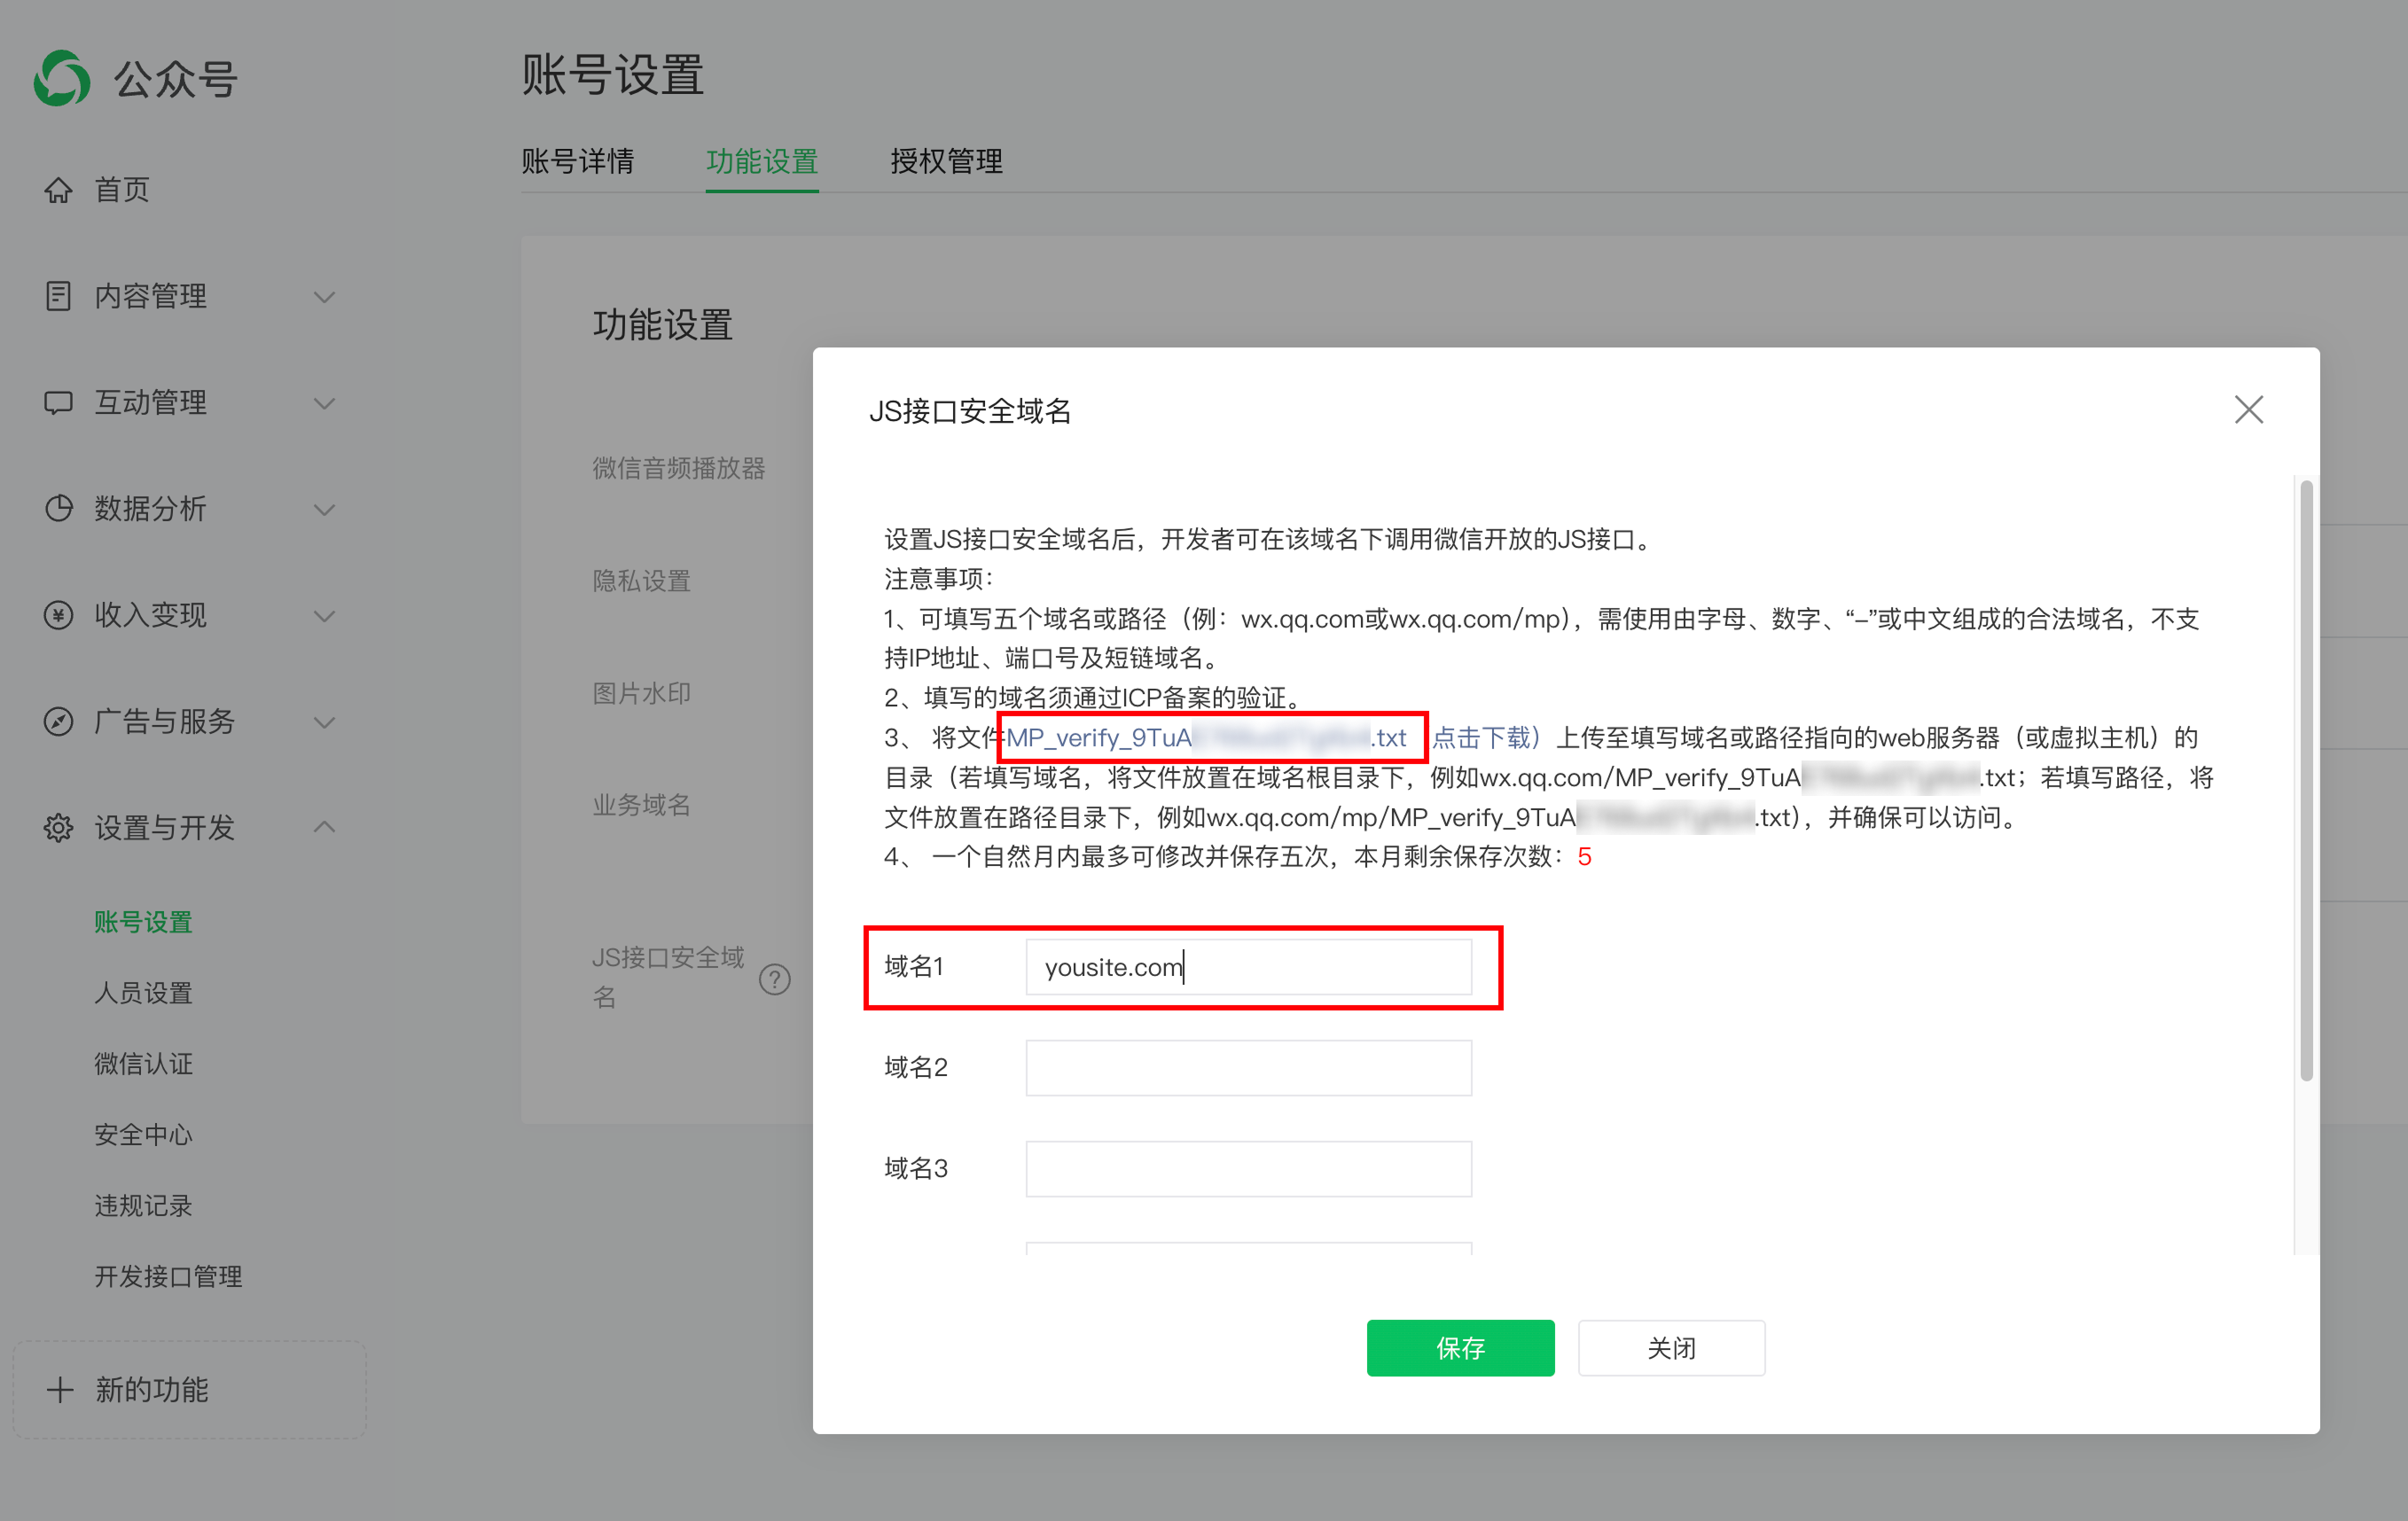Close the JS接口安全域名 dialog with X
The image size is (2408, 1521).
tap(2249, 409)
